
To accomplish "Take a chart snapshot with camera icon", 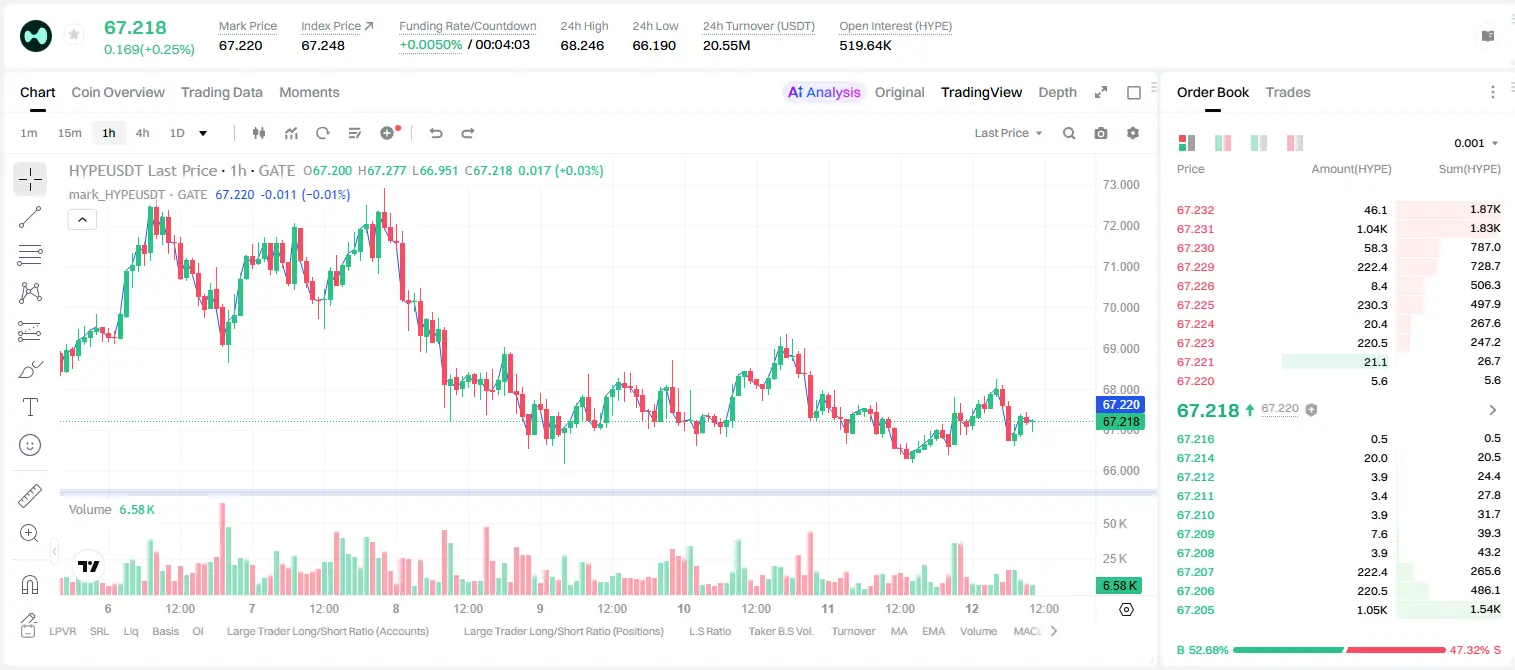I will tap(1101, 133).
